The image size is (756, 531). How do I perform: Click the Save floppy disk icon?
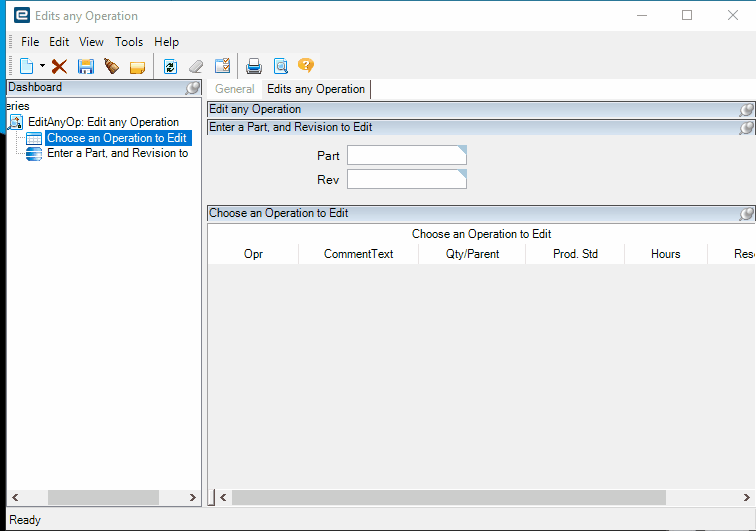86,66
